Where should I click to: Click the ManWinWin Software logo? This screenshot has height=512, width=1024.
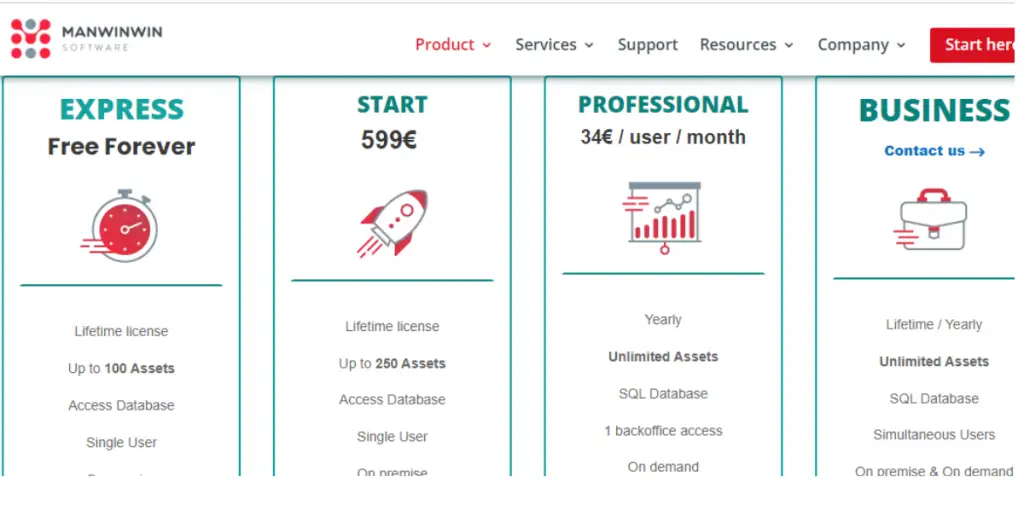click(x=86, y=39)
